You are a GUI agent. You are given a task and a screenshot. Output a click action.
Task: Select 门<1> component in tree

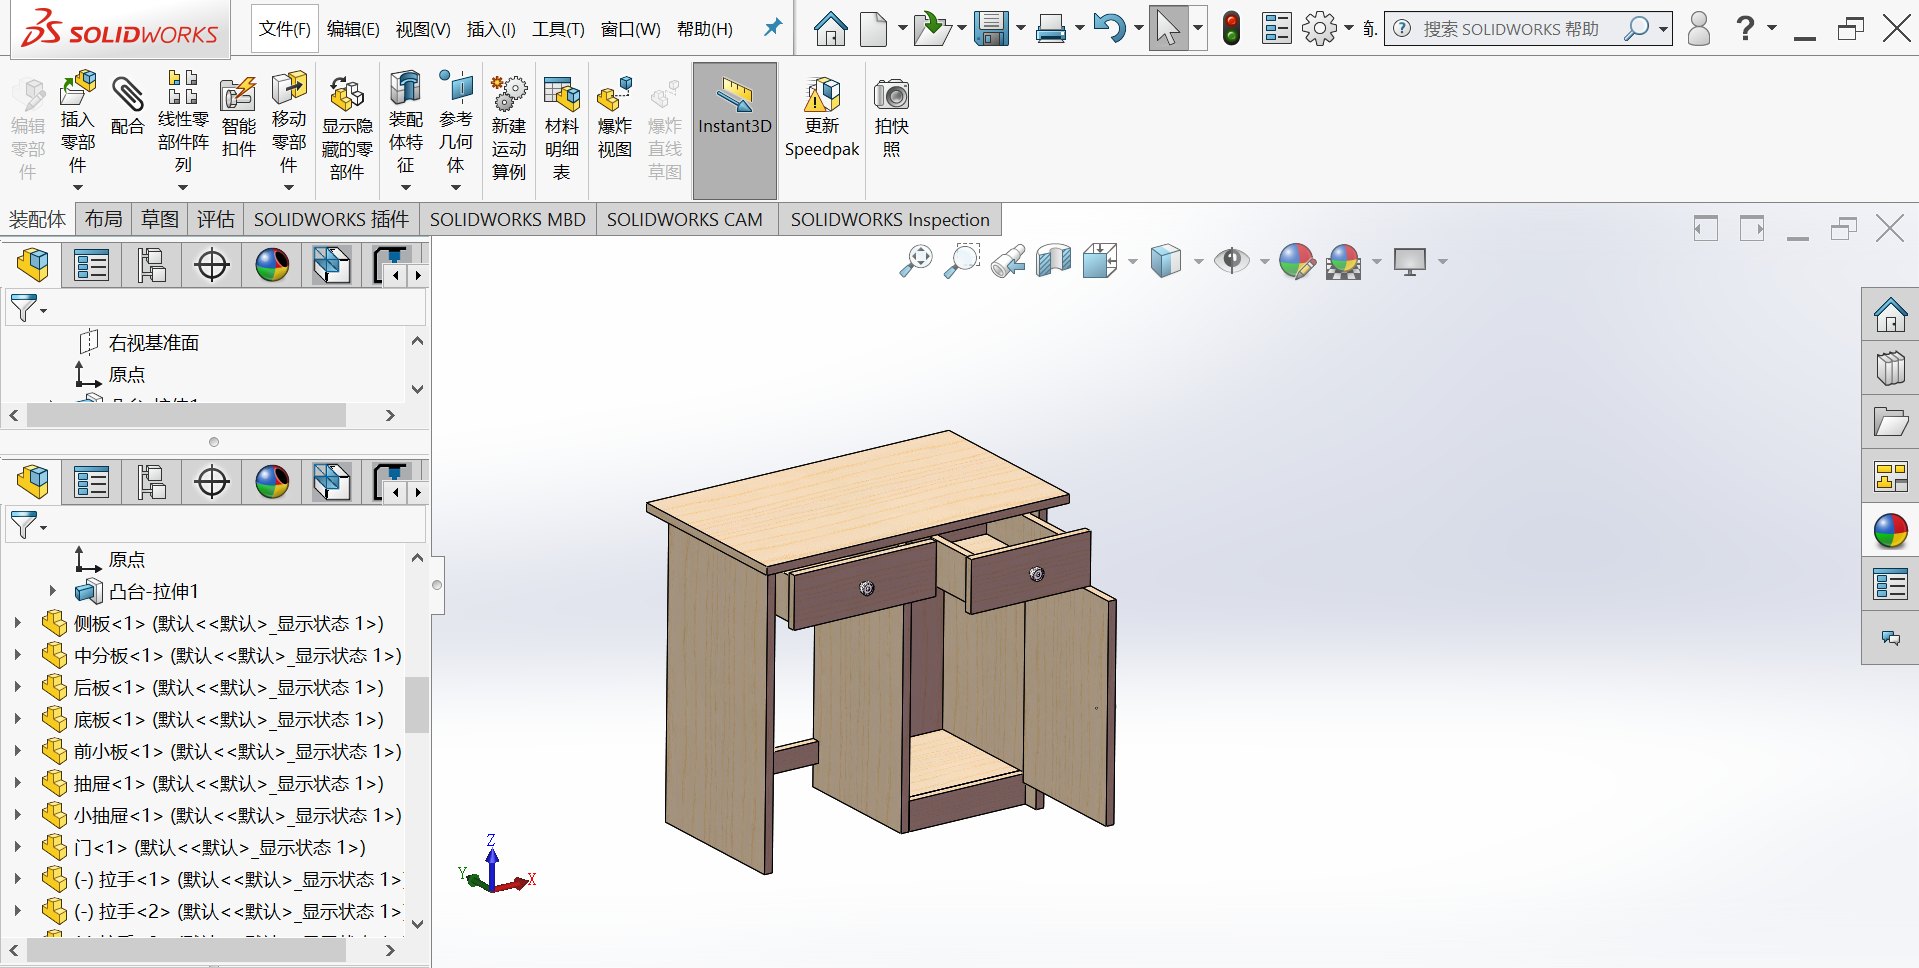[x=219, y=847]
